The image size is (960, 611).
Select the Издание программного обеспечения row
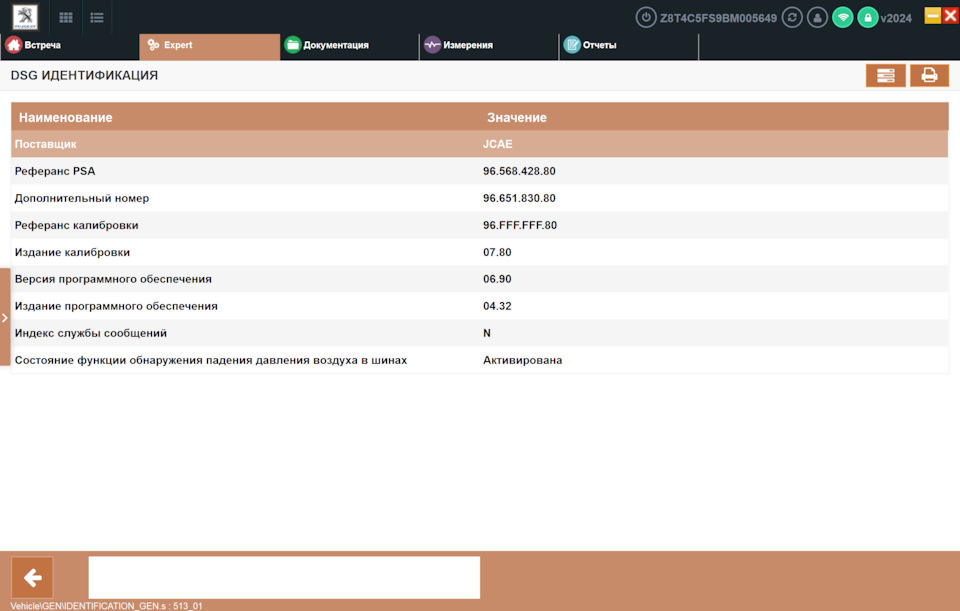(479, 306)
